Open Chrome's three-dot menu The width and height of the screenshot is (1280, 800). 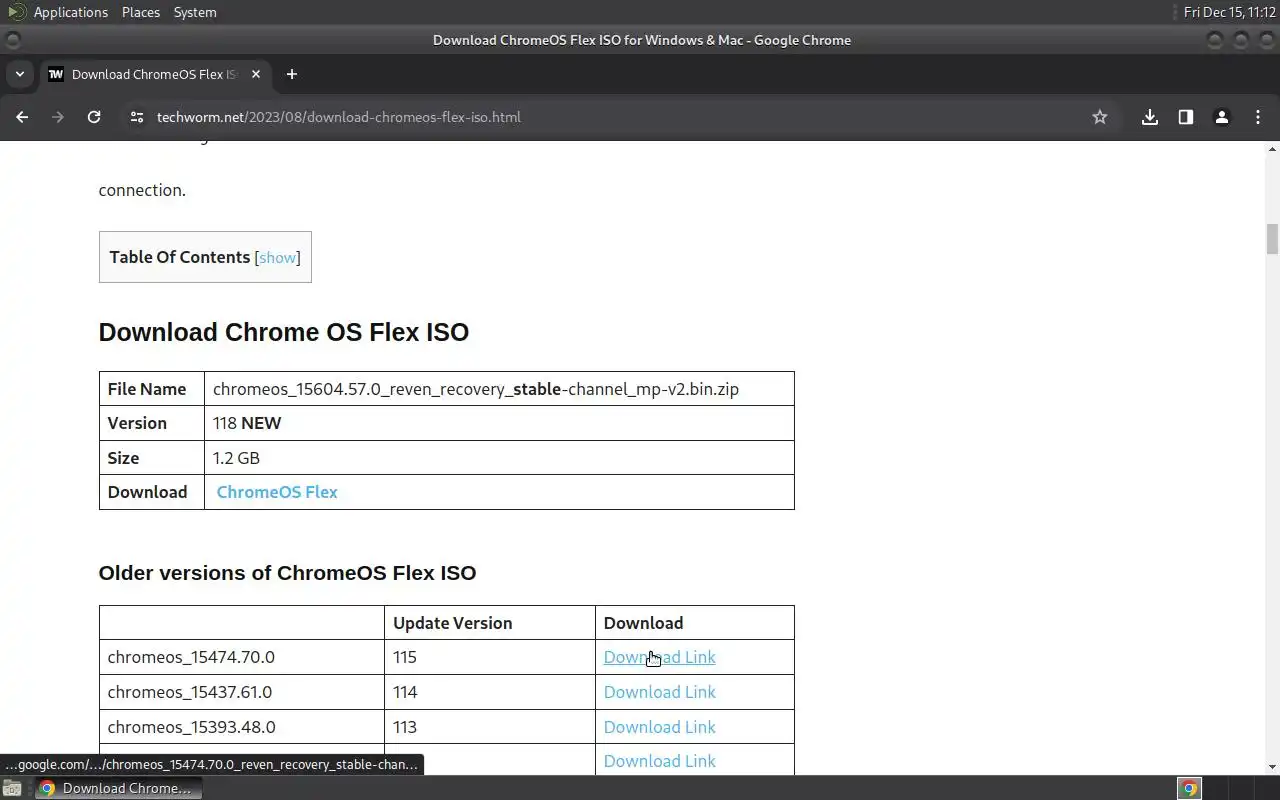[1258, 117]
